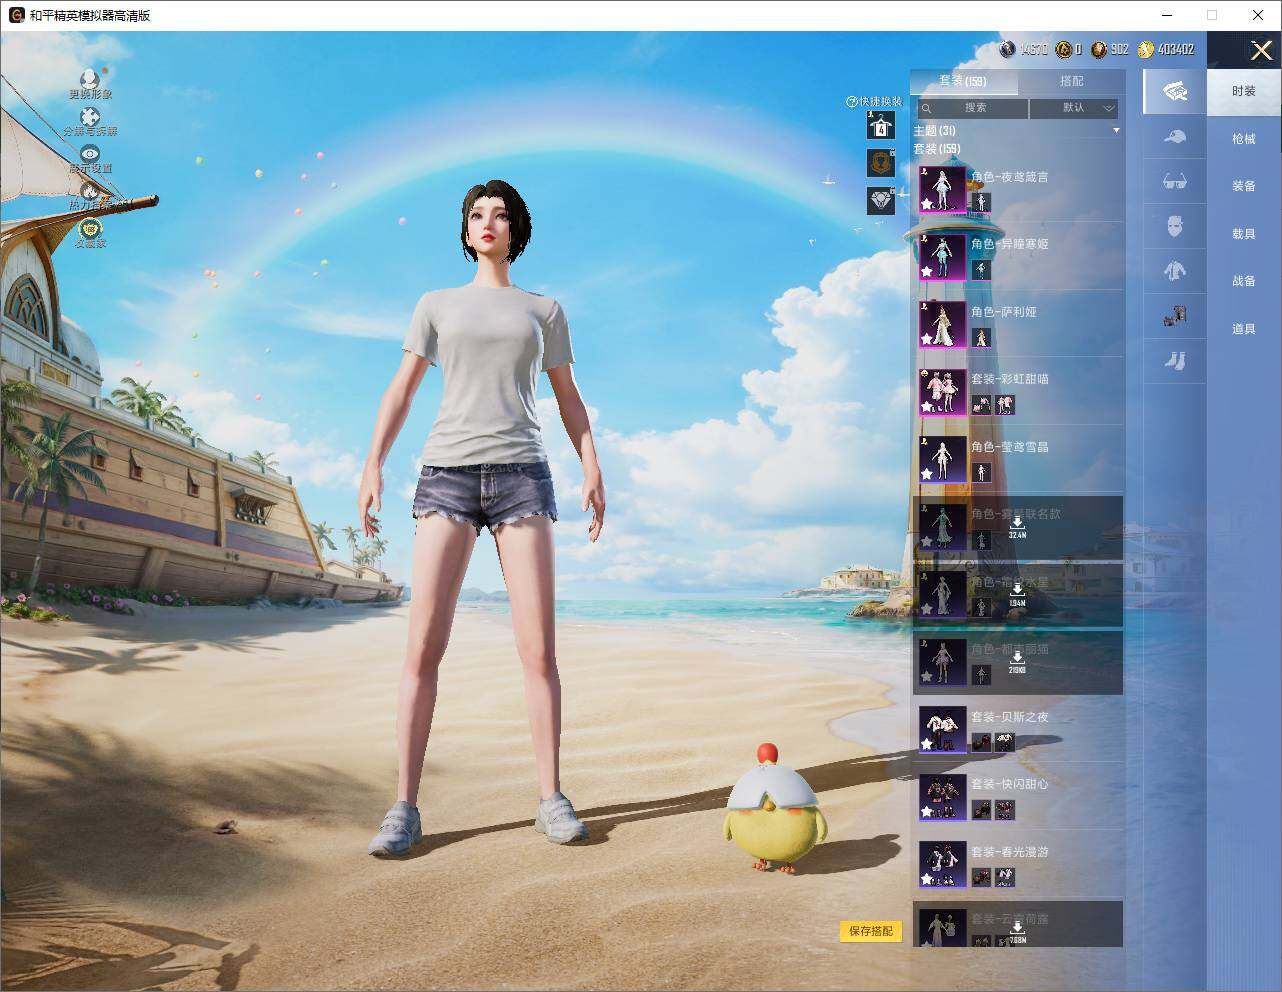Screen dimensions: 1282x992
Task: Open the 分解与拆解 puzzle icon
Action: click(90, 118)
